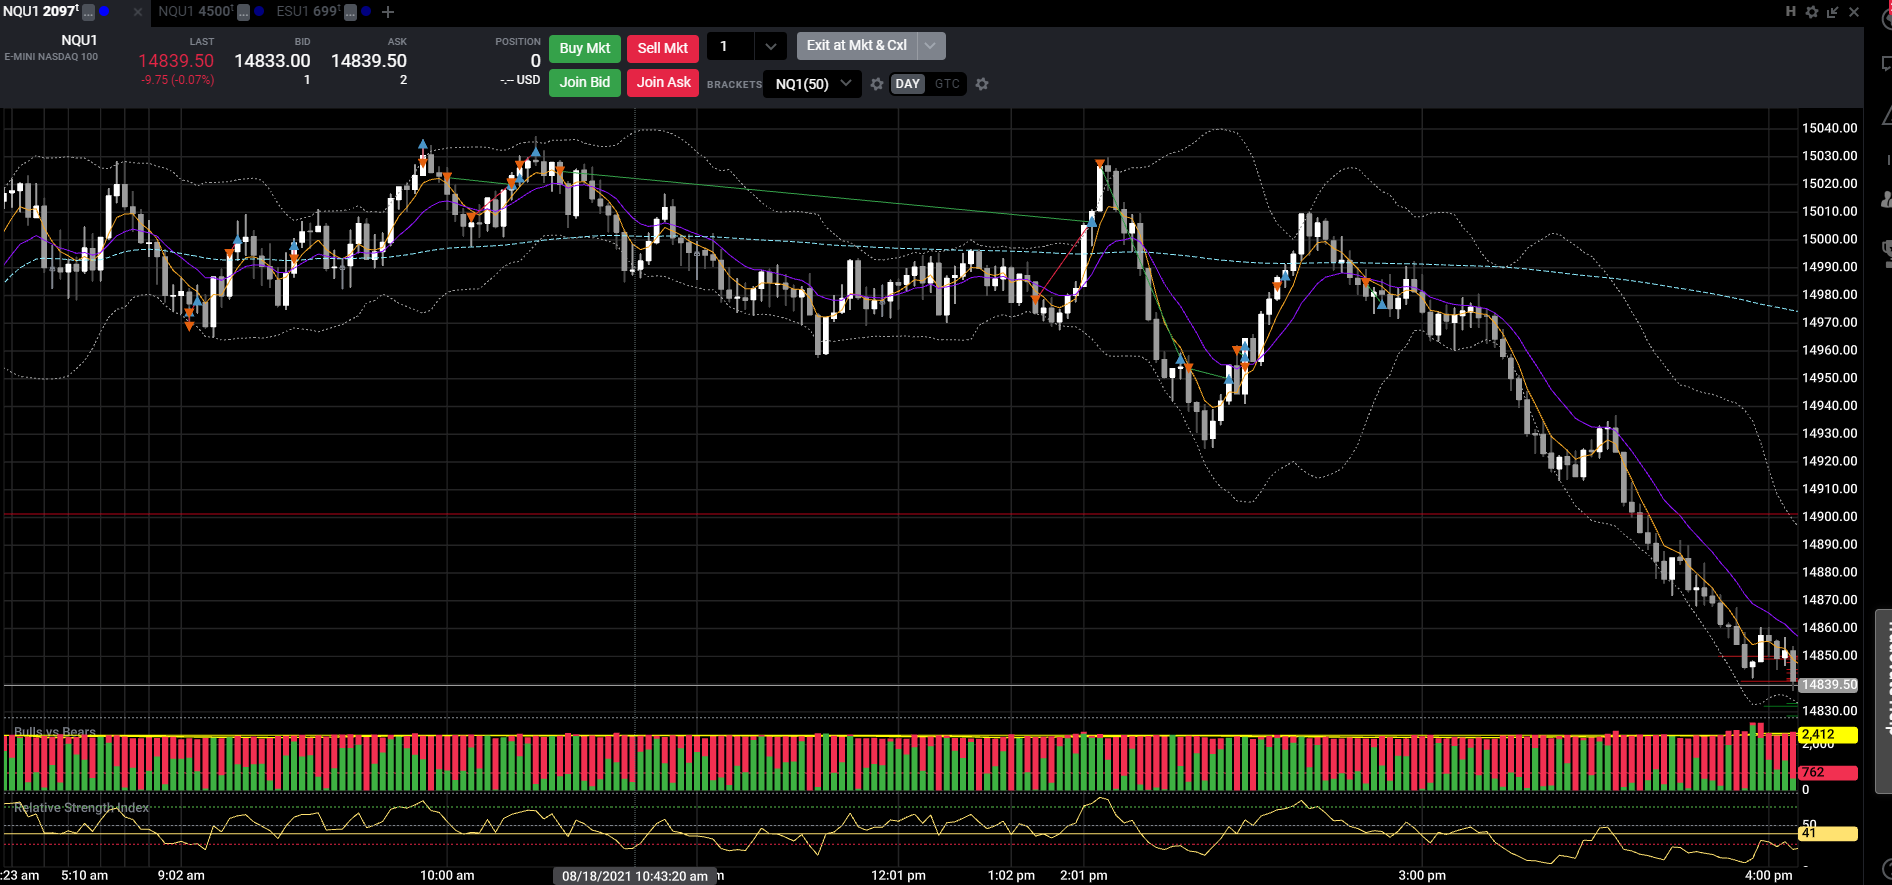1892x885 pixels.
Task: Click the bid price 14833.00
Action: pyautogui.click(x=272, y=61)
